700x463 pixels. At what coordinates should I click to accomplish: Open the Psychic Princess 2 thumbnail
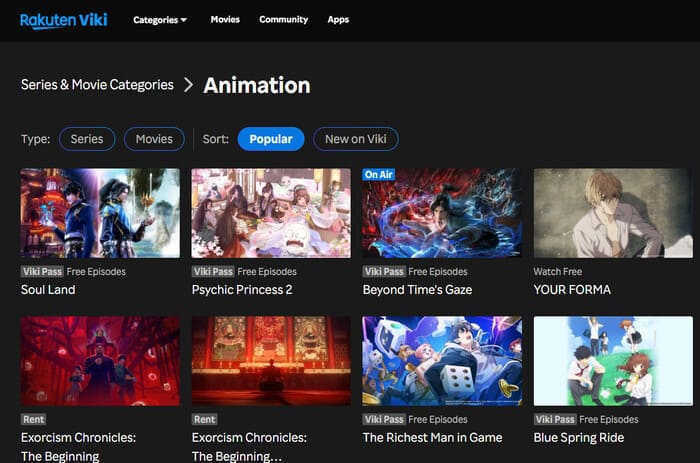[x=271, y=213]
